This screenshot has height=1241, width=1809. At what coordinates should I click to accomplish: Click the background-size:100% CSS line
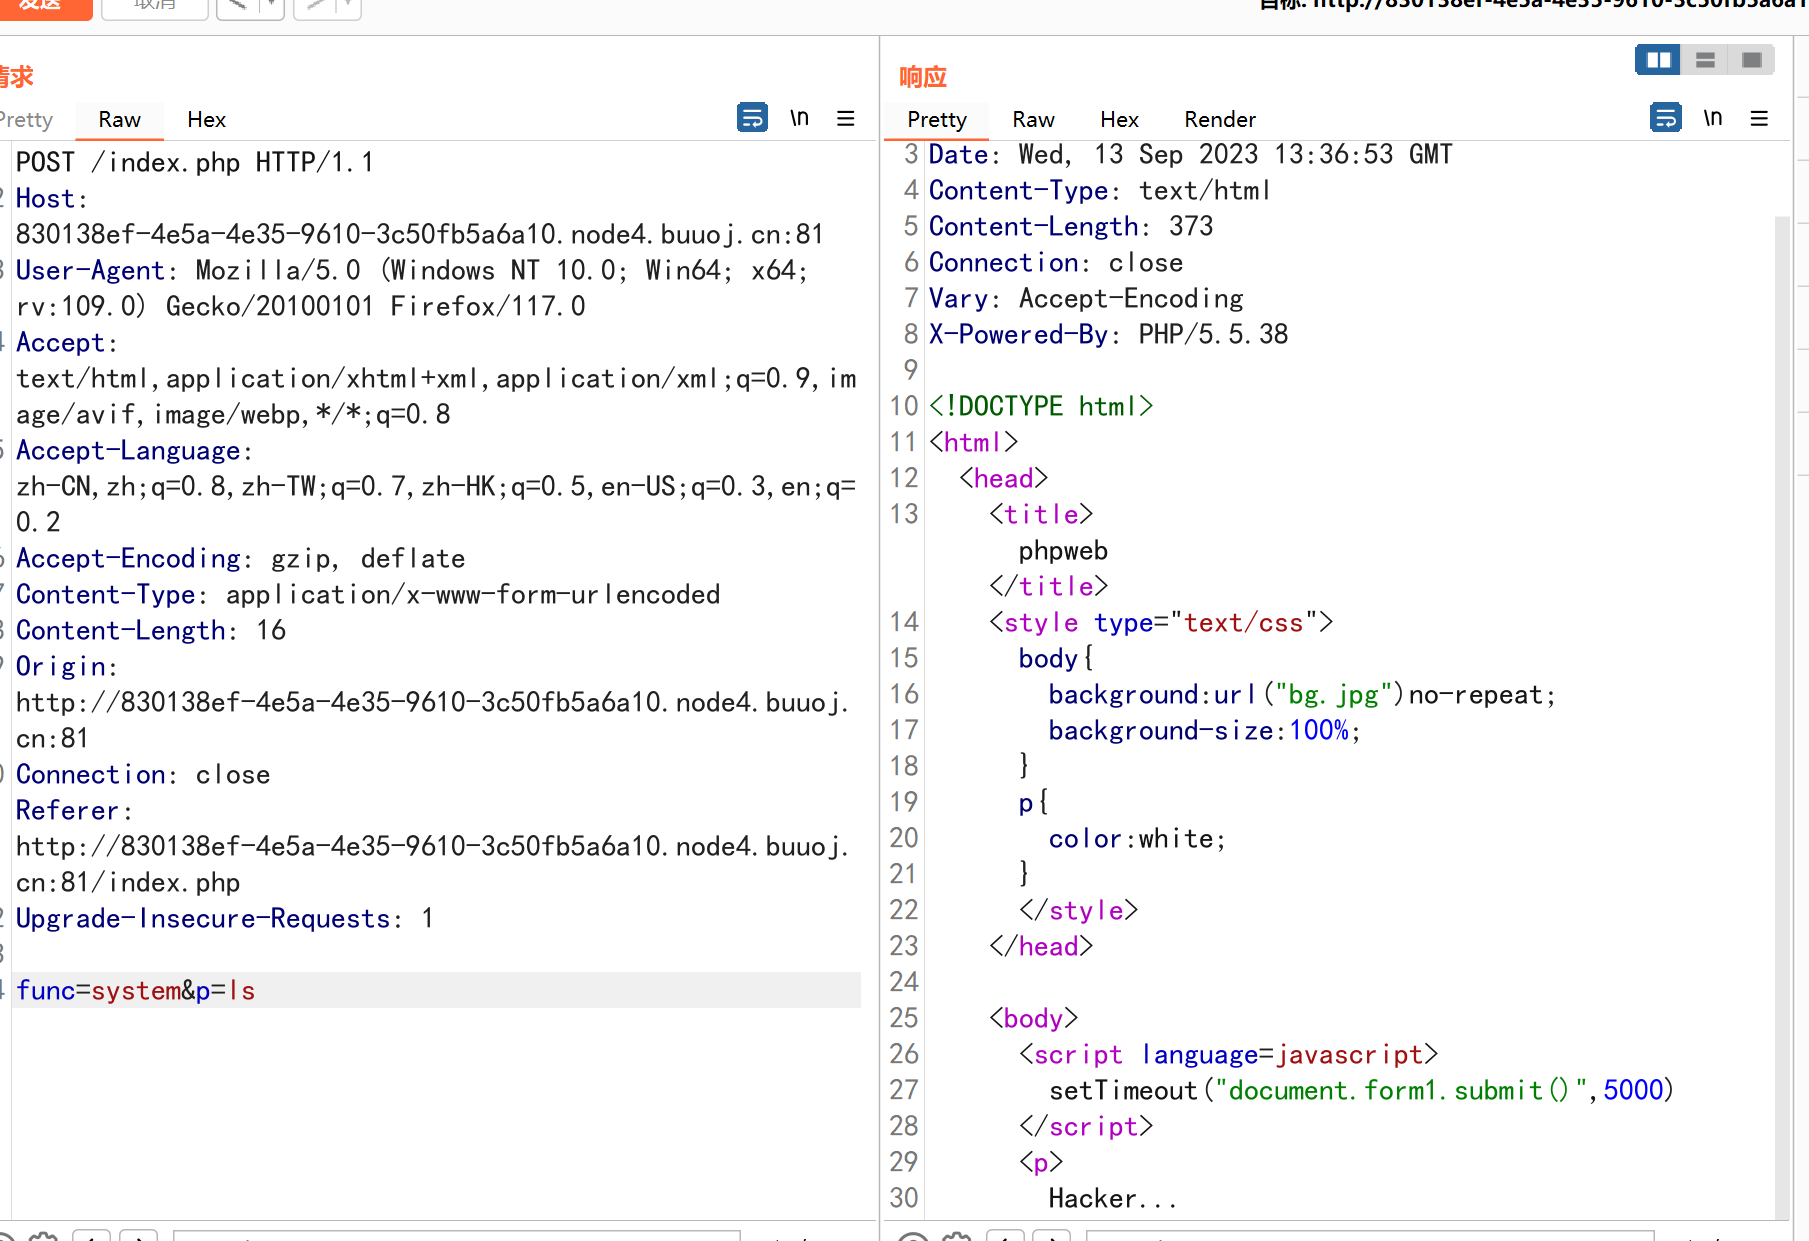pyautogui.click(x=1205, y=731)
